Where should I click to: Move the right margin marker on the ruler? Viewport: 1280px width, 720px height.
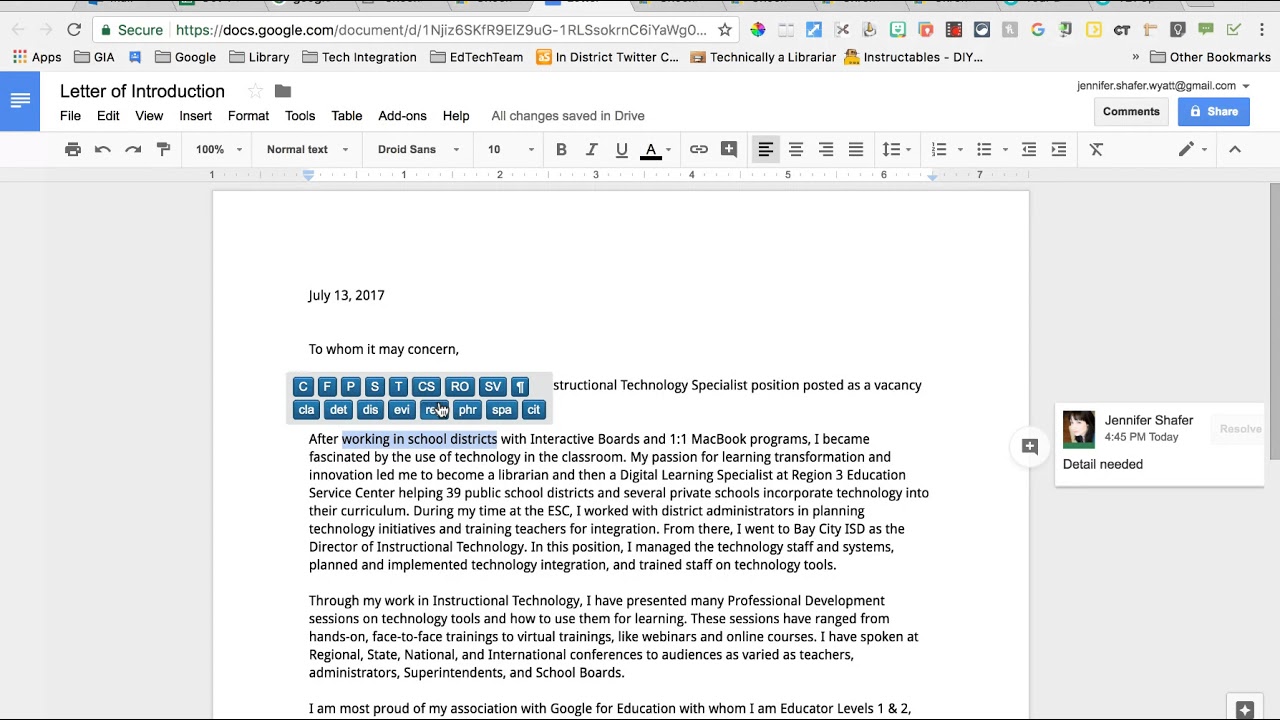(932, 176)
